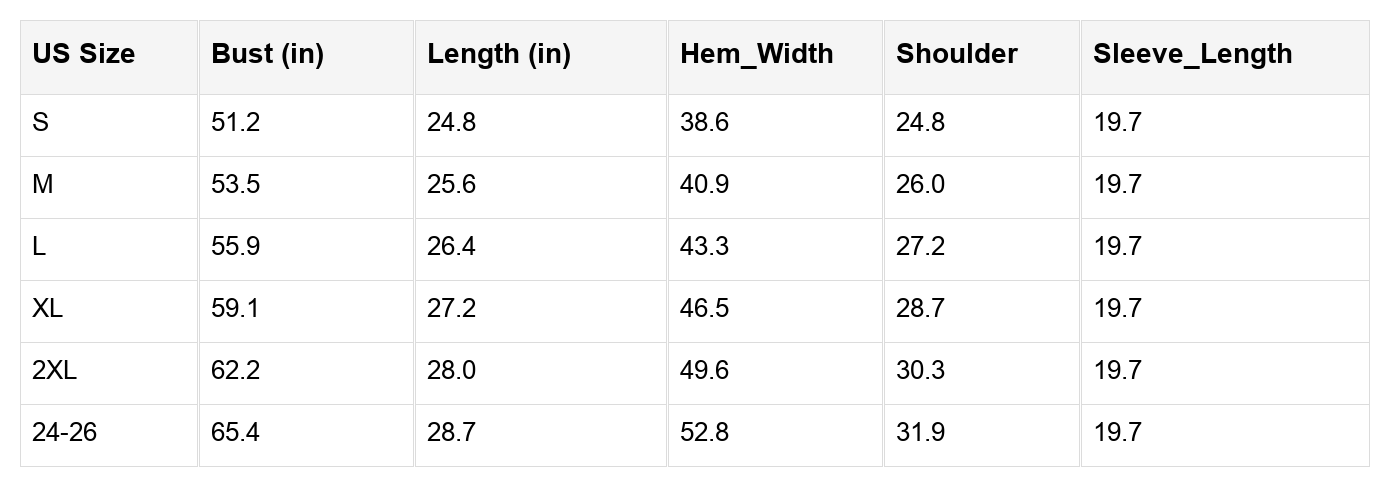Image resolution: width=1389 pixels, height=486 pixels.
Task: Click shoulder value 31.9 in last row
Action: [920, 433]
